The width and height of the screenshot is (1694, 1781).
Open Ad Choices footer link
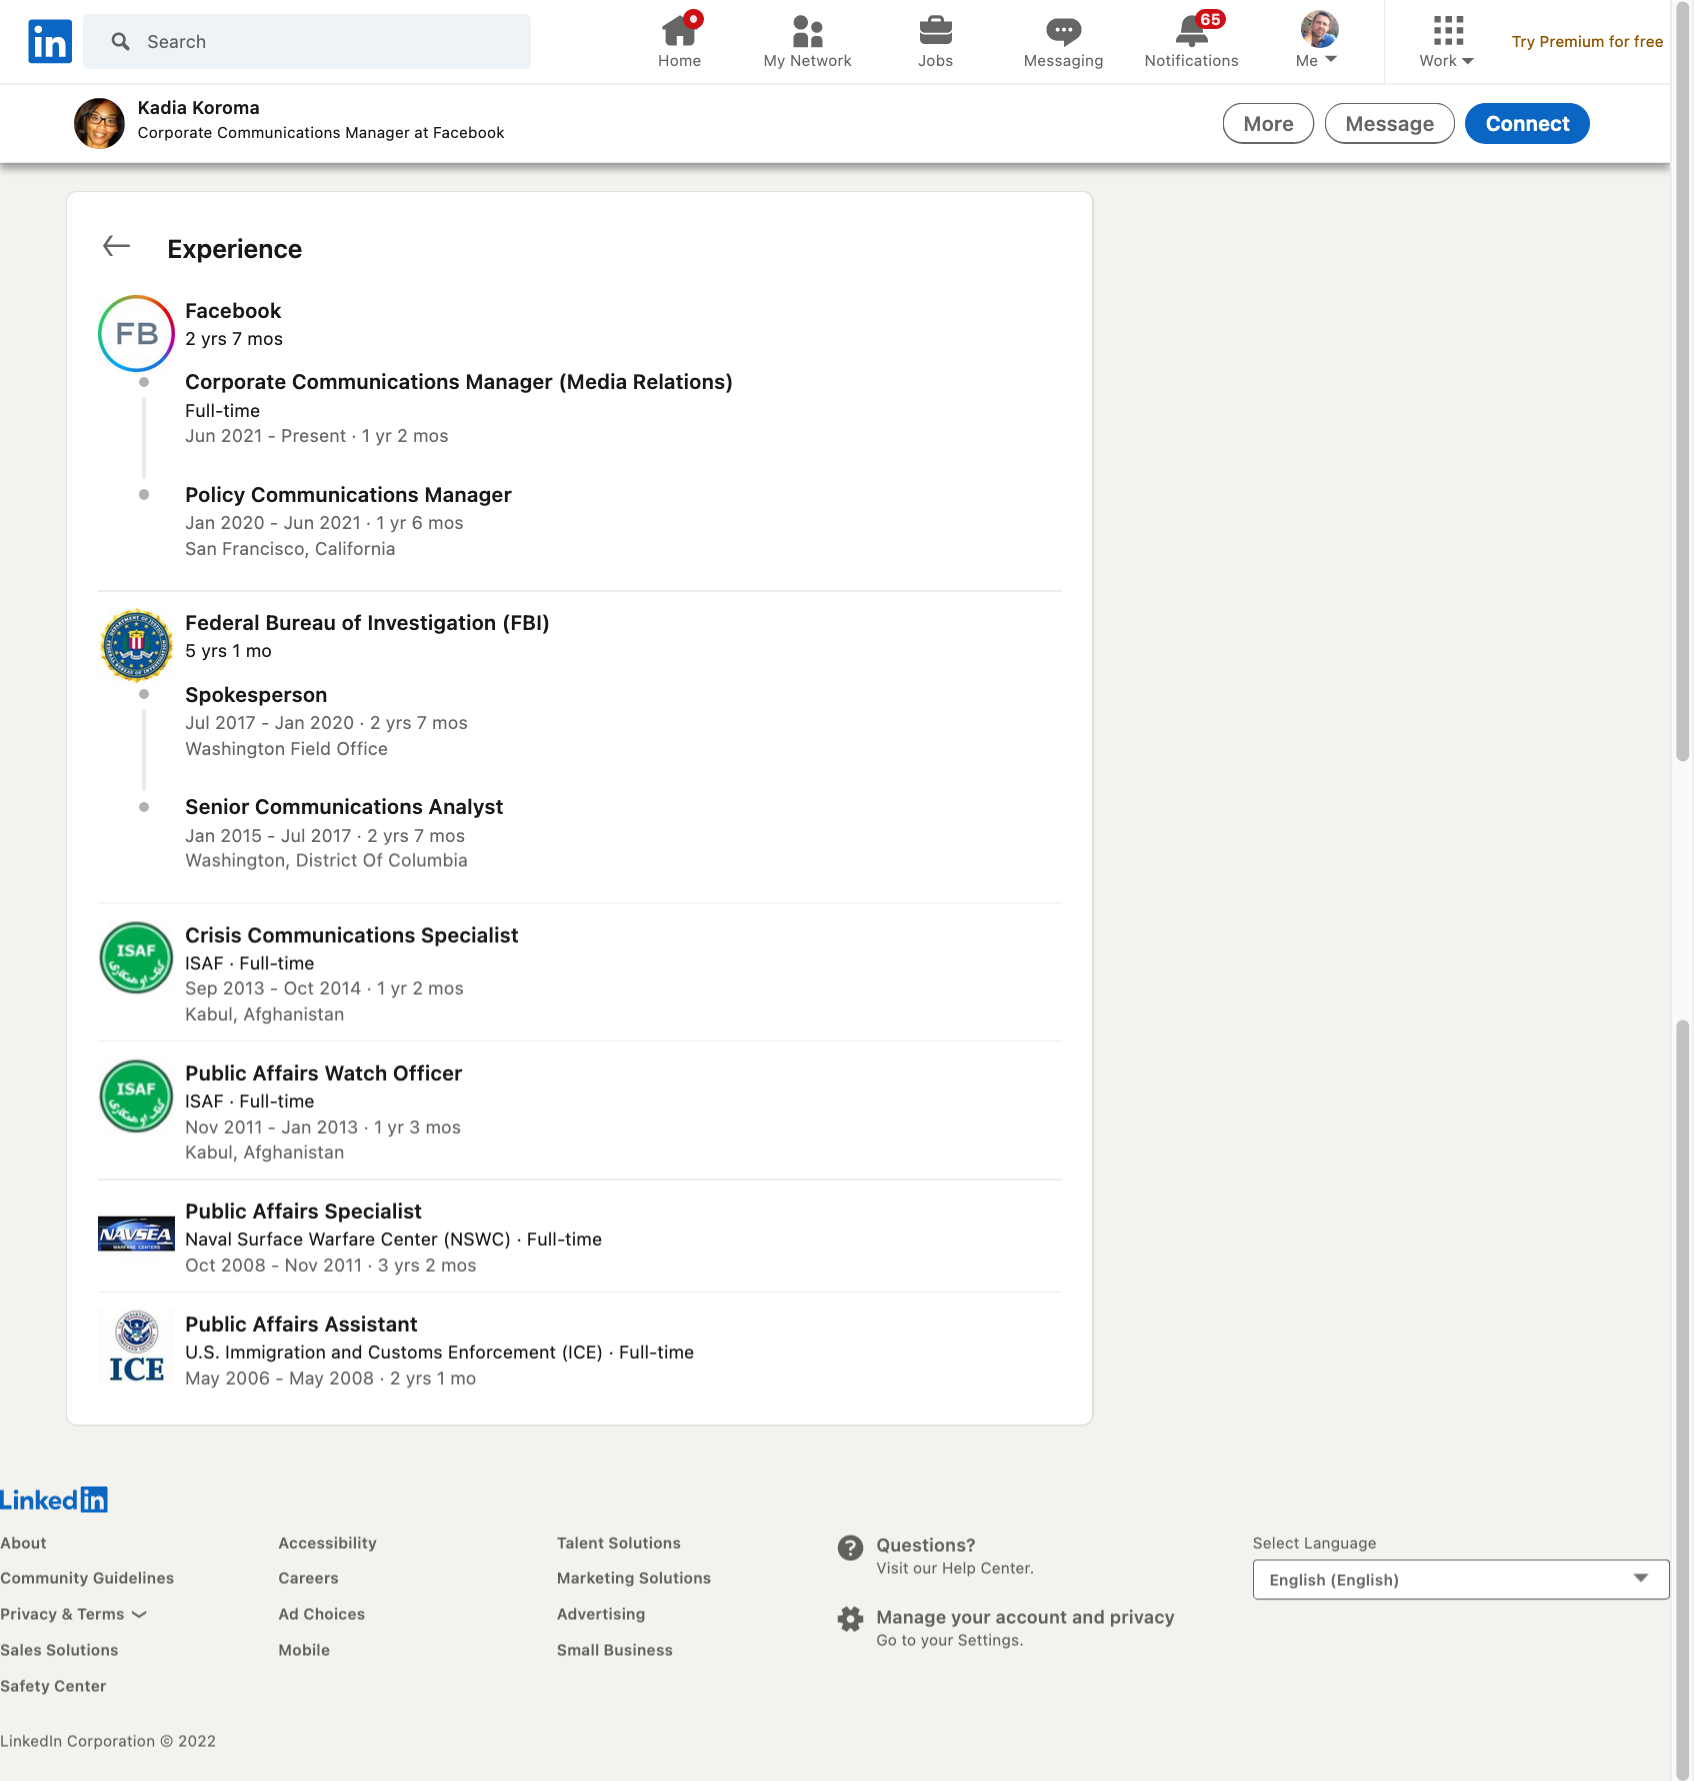(321, 1614)
